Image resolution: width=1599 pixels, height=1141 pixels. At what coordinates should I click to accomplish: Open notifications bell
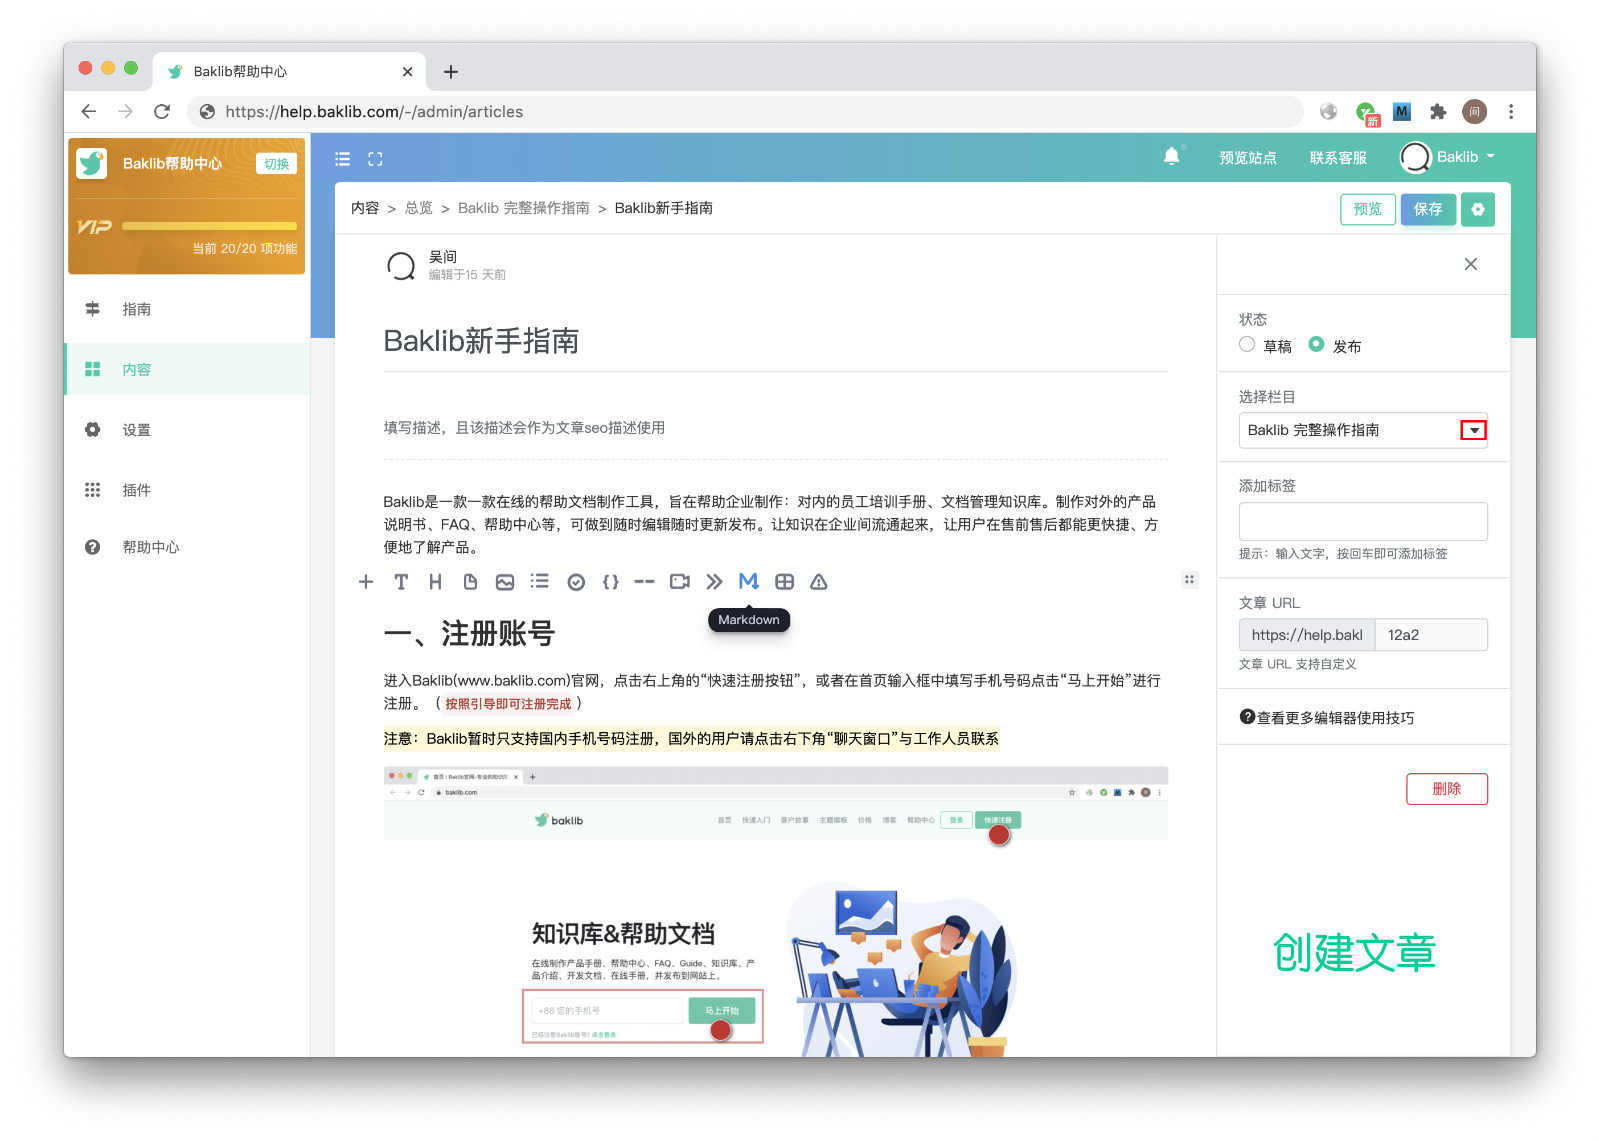point(1171,156)
